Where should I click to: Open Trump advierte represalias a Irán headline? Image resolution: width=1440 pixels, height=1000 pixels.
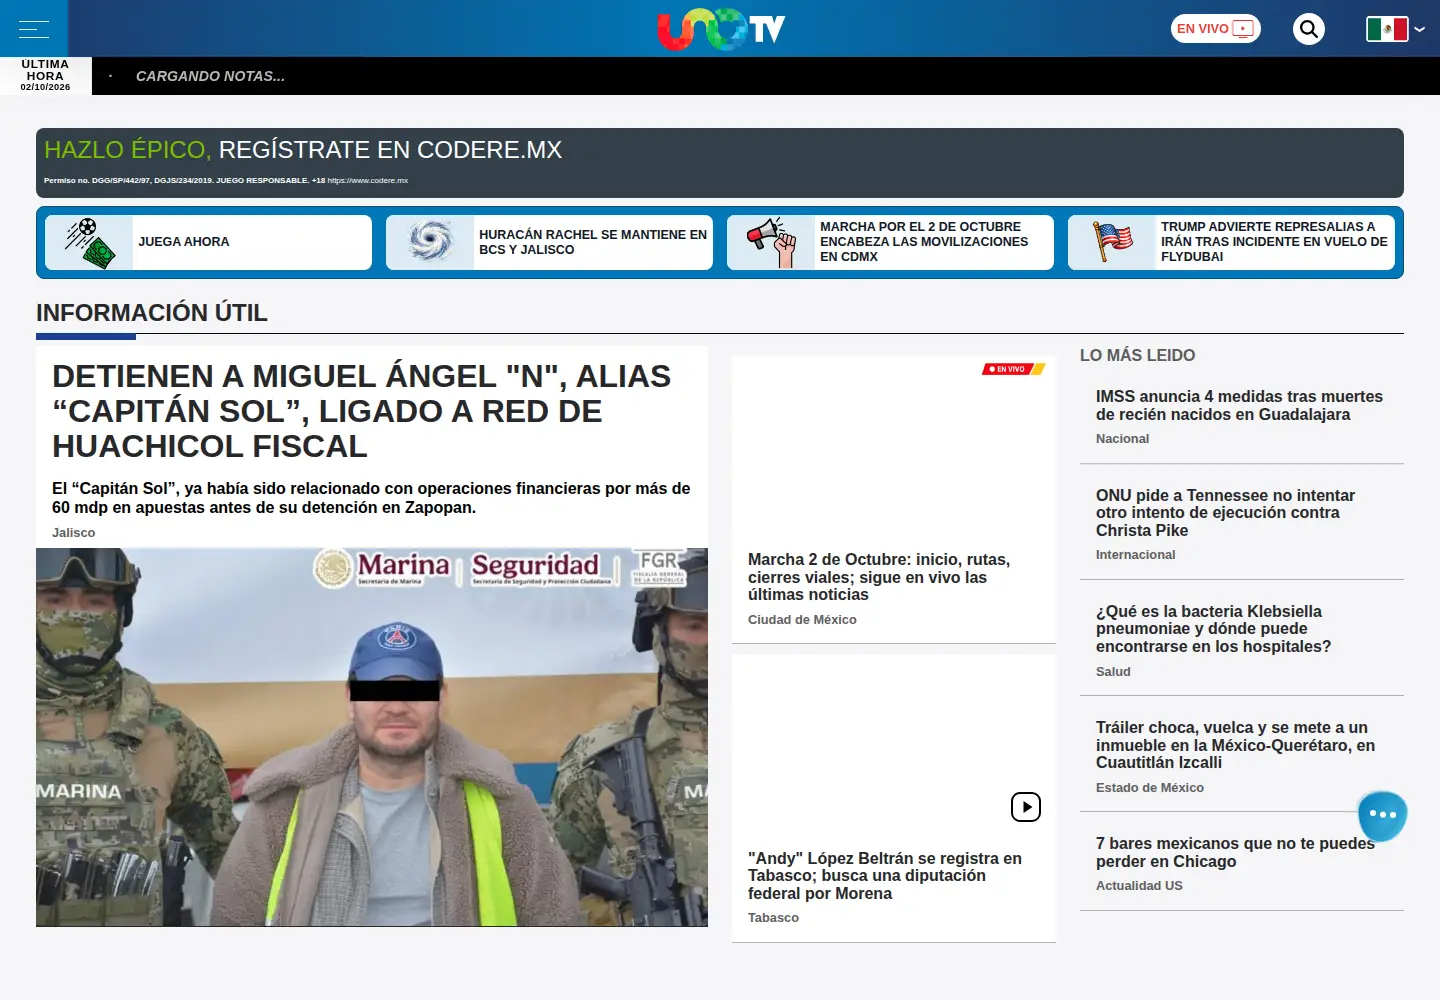pyautogui.click(x=1274, y=242)
